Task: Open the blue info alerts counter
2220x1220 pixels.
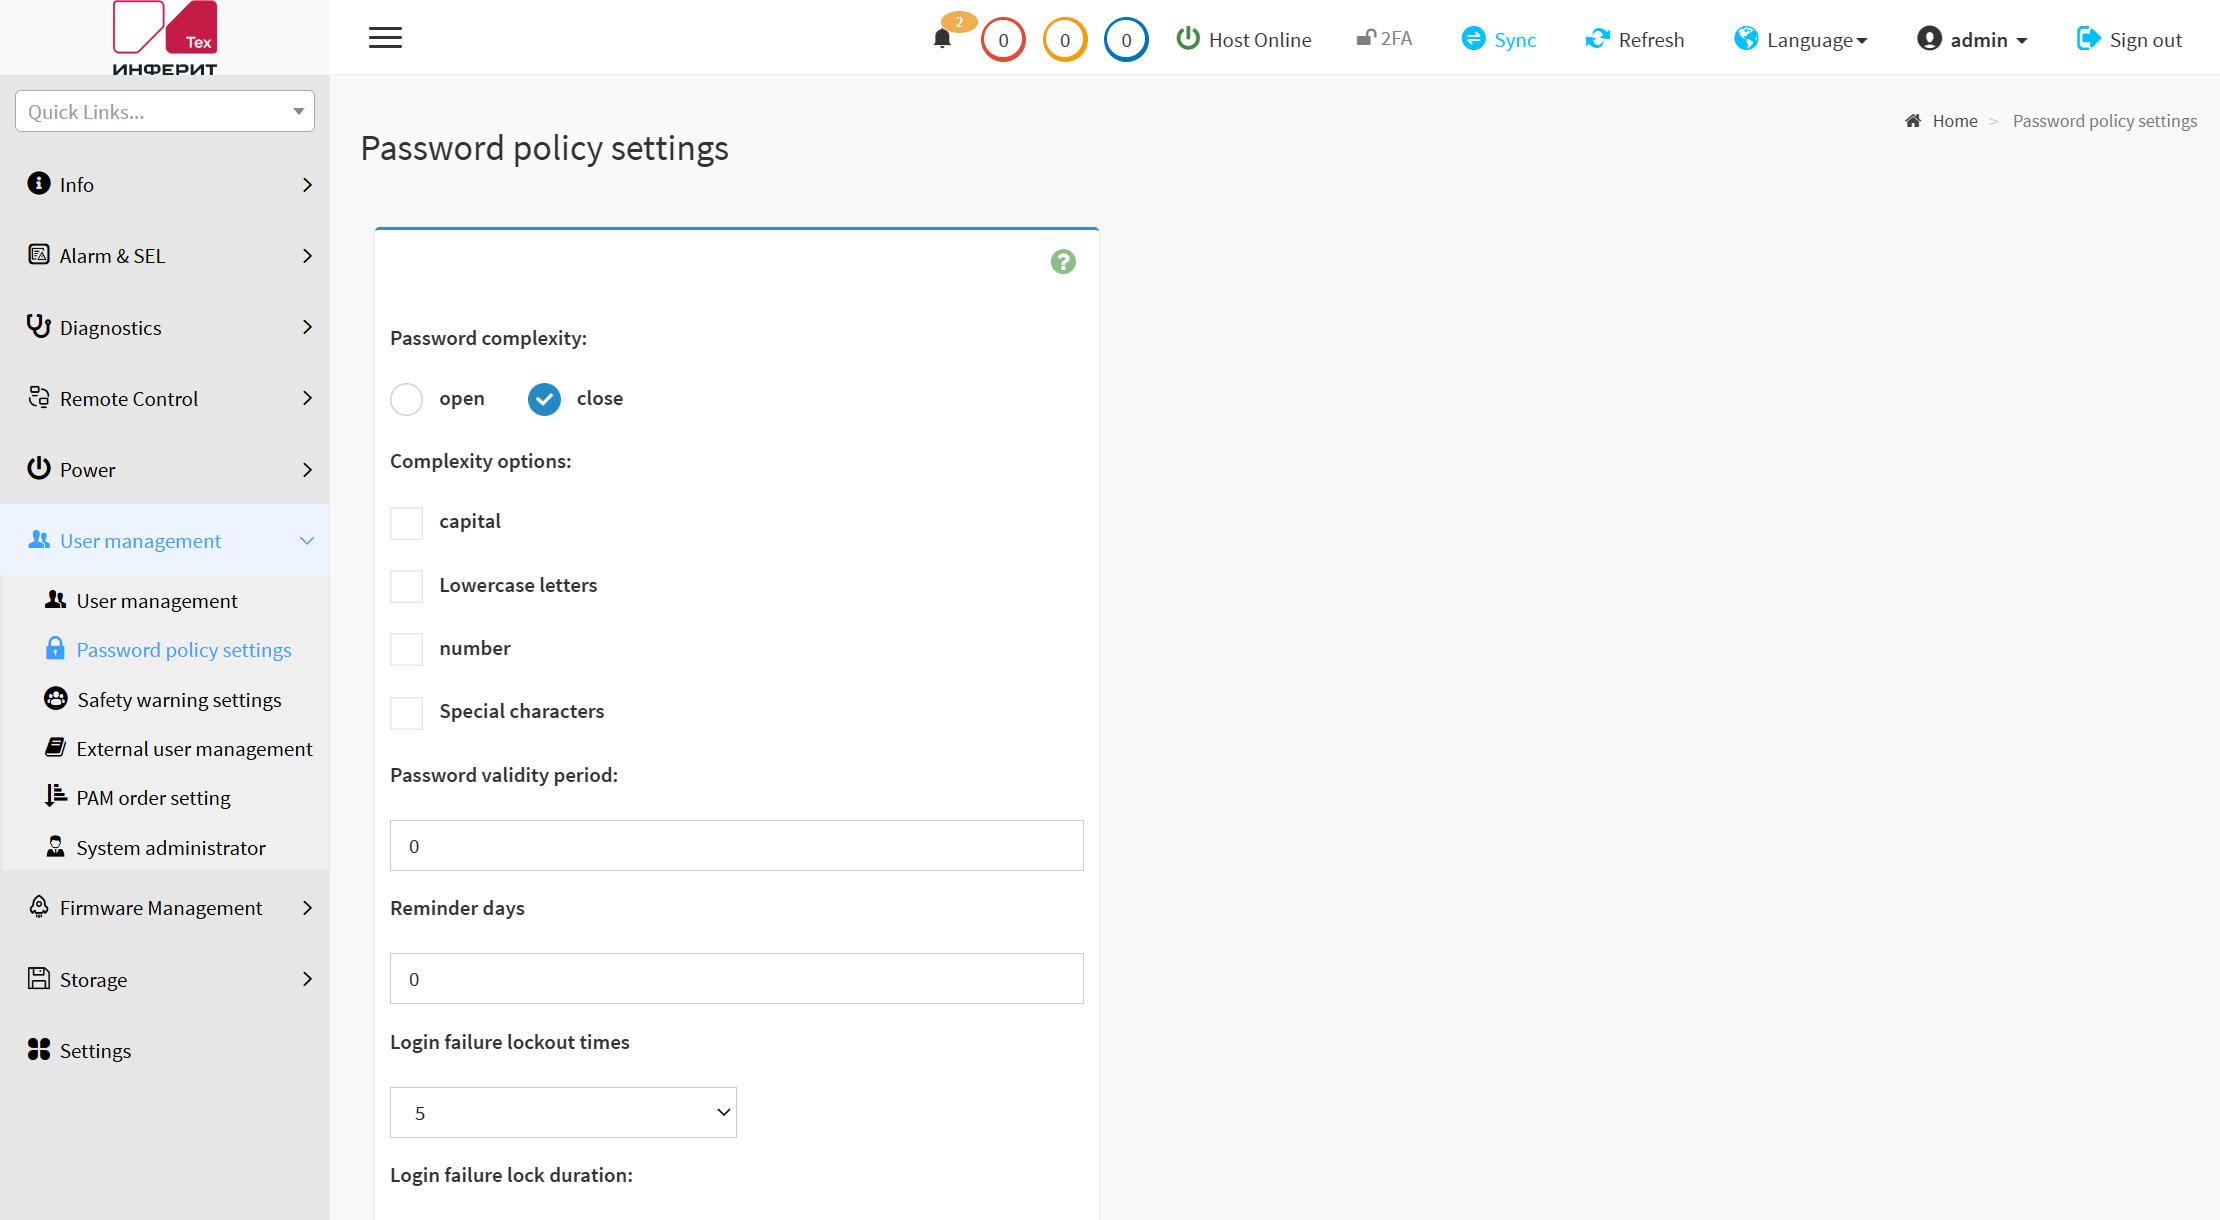Action: click(x=1126, y=40)
